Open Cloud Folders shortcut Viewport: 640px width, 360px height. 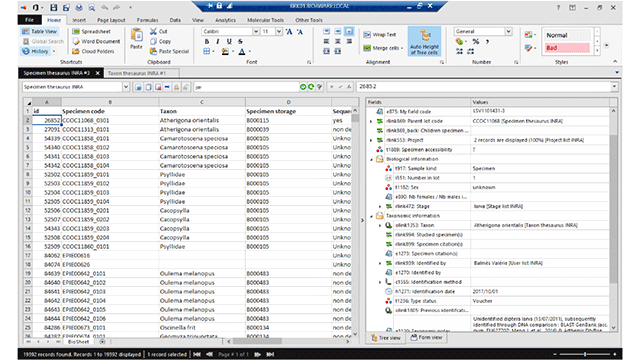coord(93,51)
